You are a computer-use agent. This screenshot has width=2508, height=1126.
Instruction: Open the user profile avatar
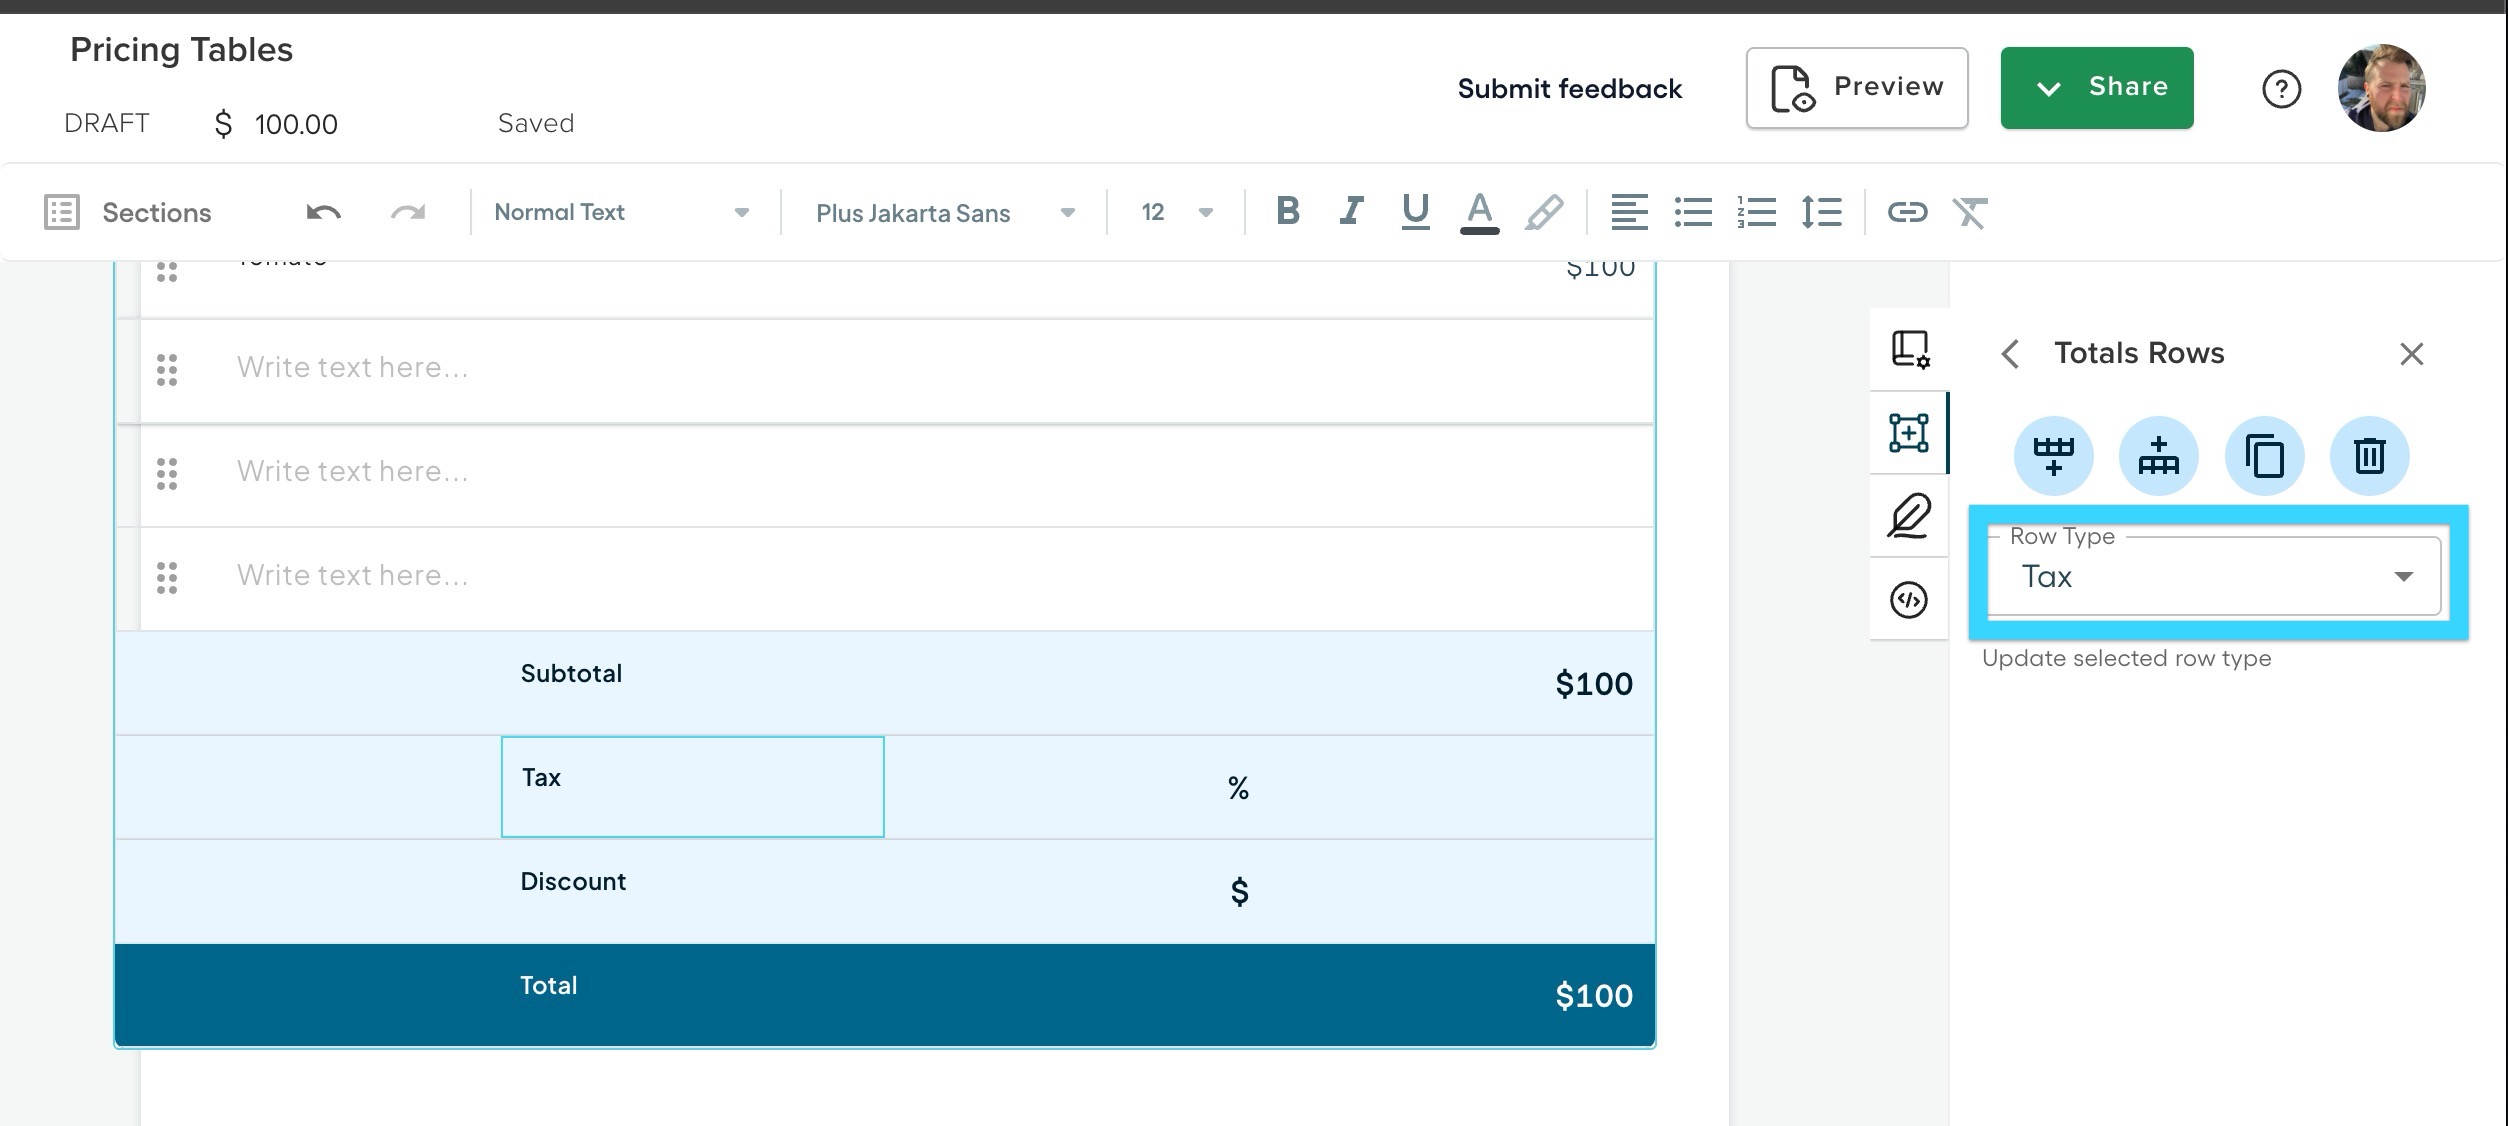click(2381, 88)
